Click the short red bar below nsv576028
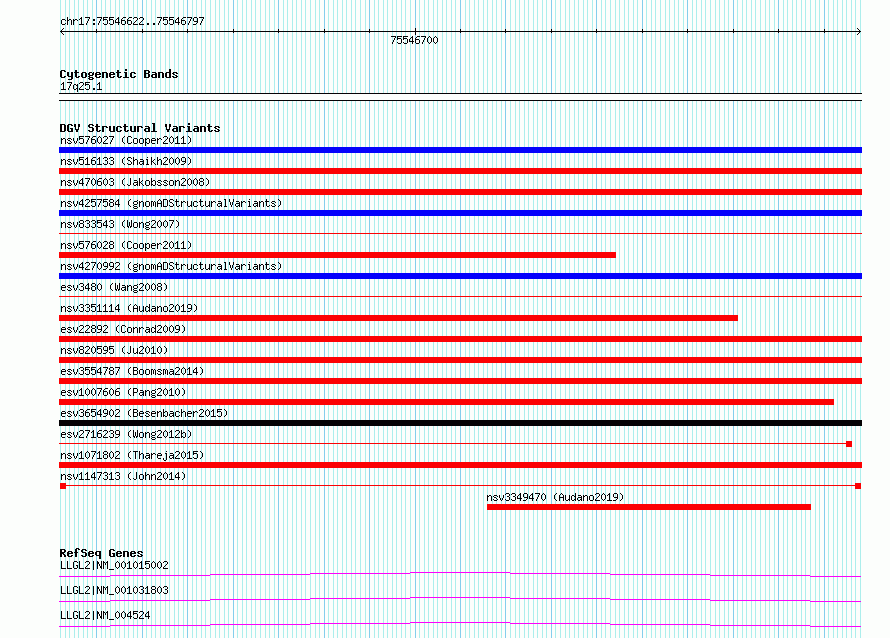Viewport: 890px width, 638px height. (337, 255)
